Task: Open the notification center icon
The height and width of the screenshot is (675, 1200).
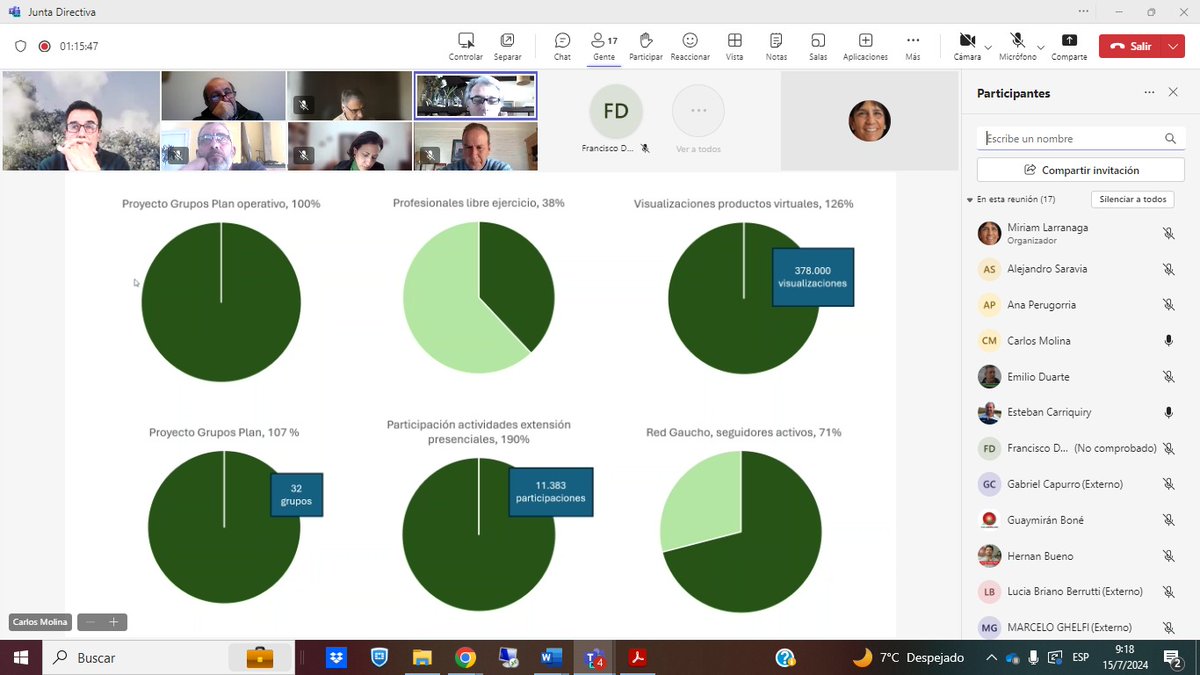Action: click(x=1173, y=657)
